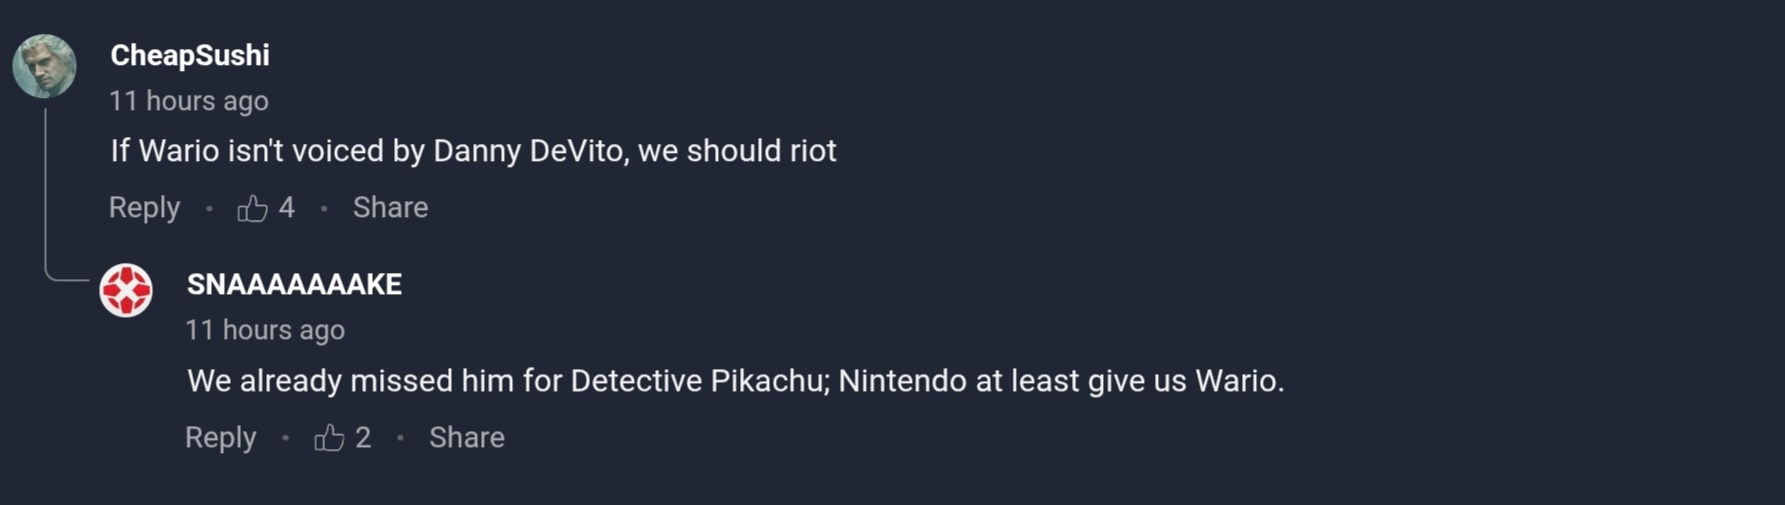The image size is (1785, 505).
Task: Open timestamp under CheapSushi's name
Action: [x=188, y=101]
